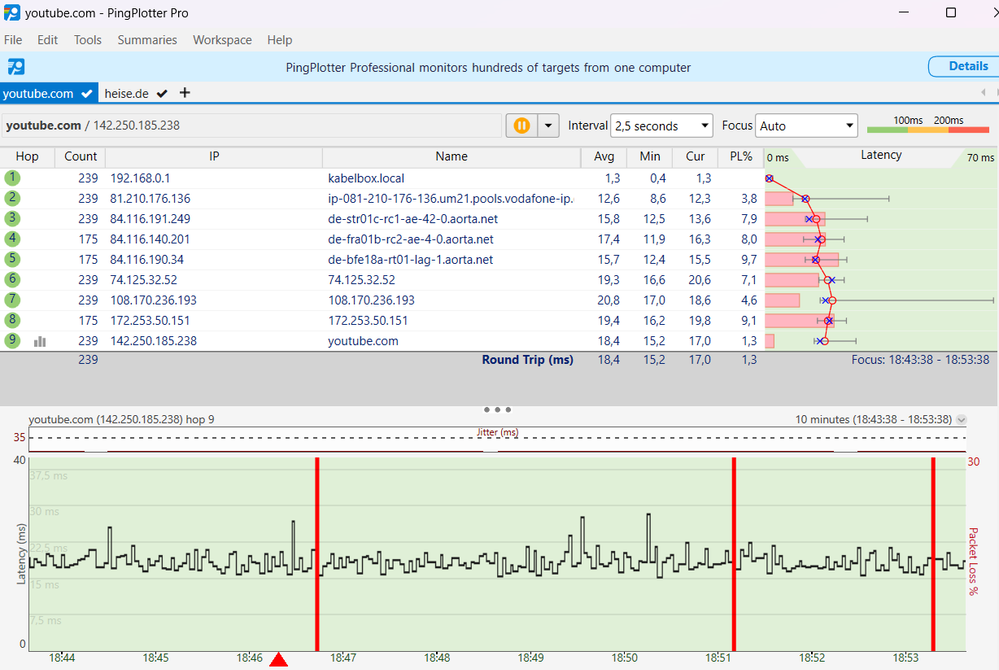Open the Interval dropdown showing 2,5 seconds
This screenshot has height=670, width=999.
[x=661, y=125]
